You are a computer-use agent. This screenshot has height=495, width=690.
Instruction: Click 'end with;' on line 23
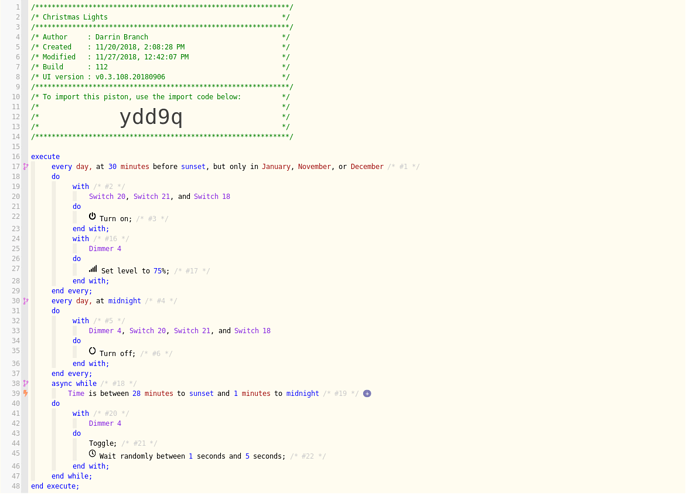coord(91,229)
